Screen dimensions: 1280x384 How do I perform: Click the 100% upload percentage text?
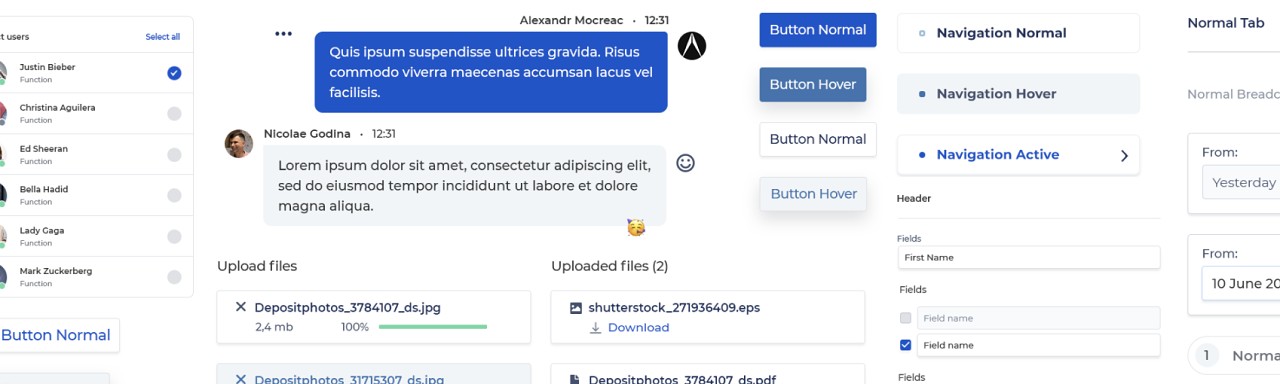[355, 327]
